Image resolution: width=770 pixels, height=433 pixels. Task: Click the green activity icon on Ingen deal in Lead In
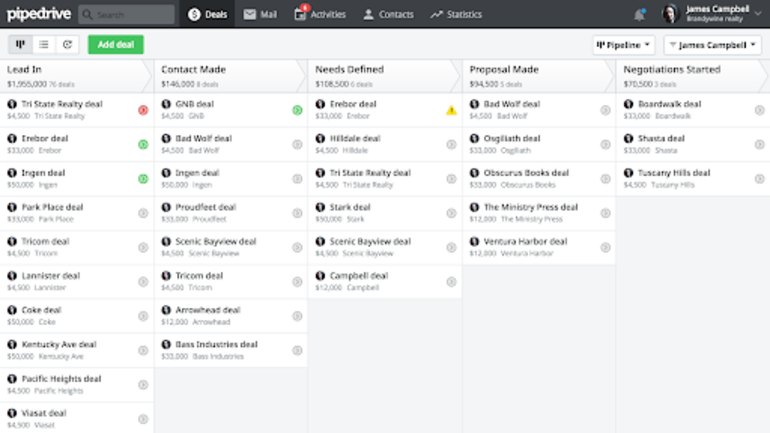(x=143, y=179)
